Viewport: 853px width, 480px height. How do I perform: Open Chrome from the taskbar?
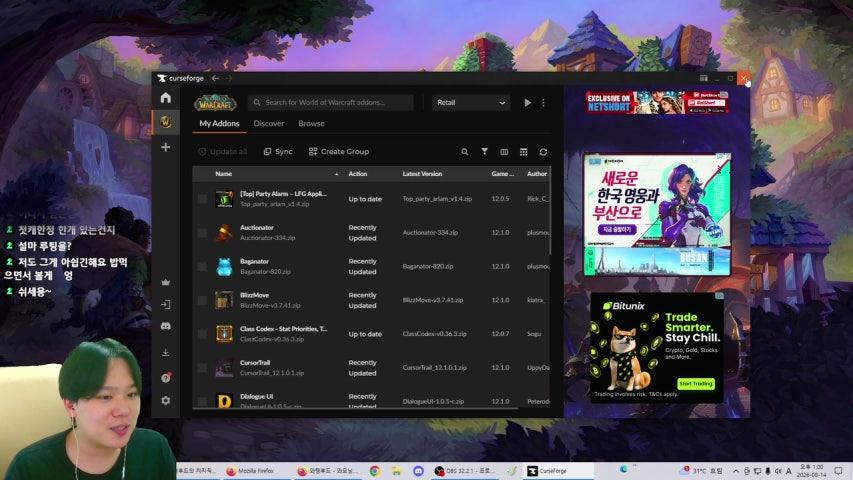click(x=375, y=471)
